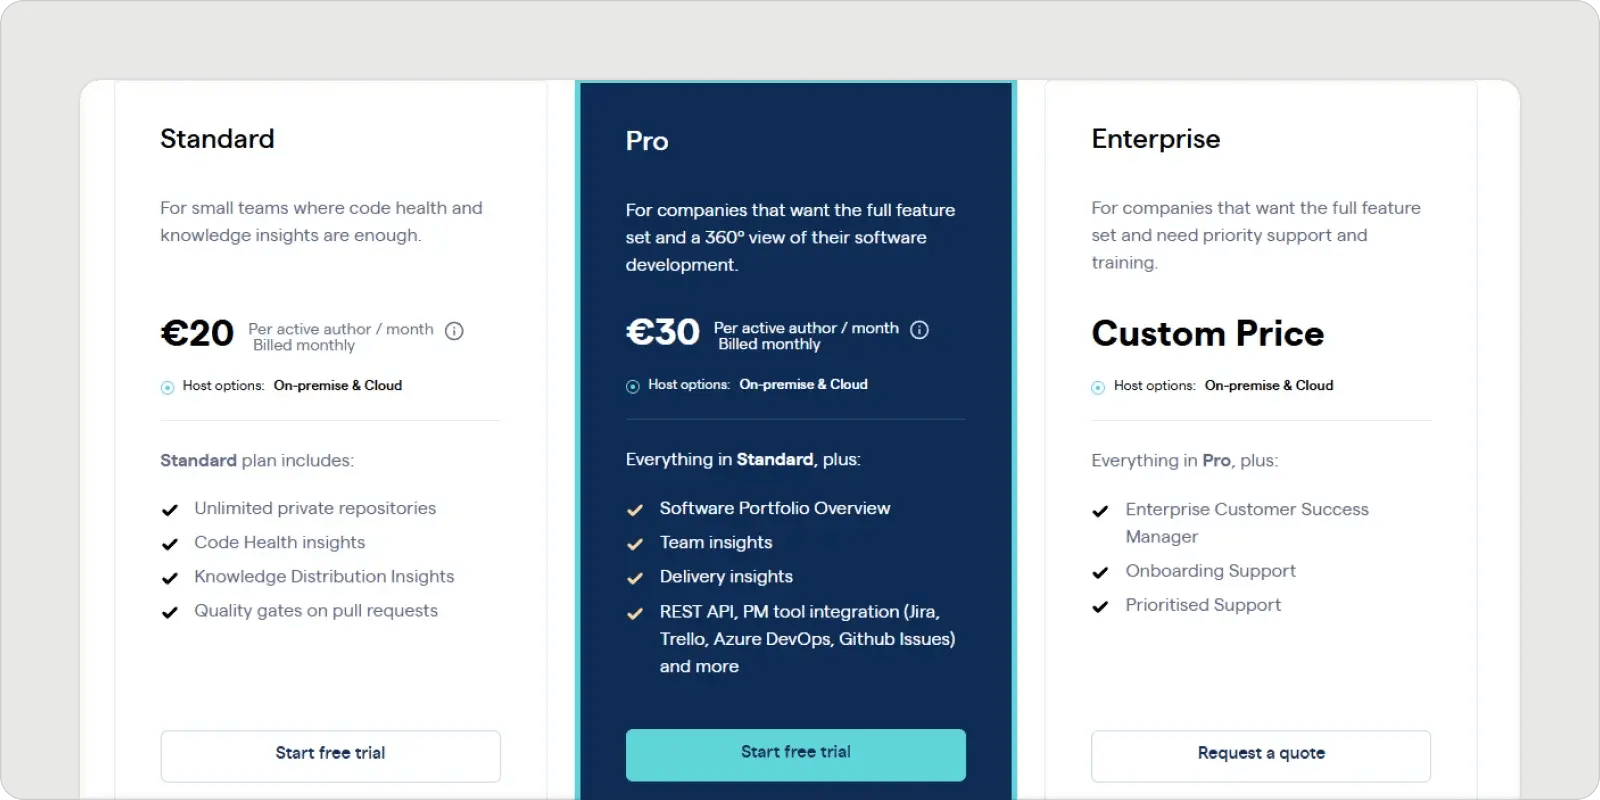
Task: Click the Standard plan 'Per active author / month' text
Action: [341, 329]
